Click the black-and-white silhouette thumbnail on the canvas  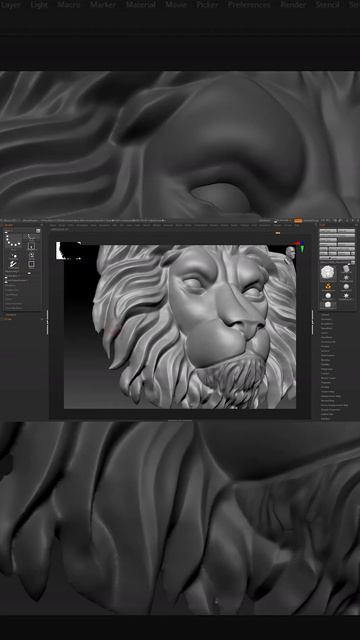coord(69,251)
